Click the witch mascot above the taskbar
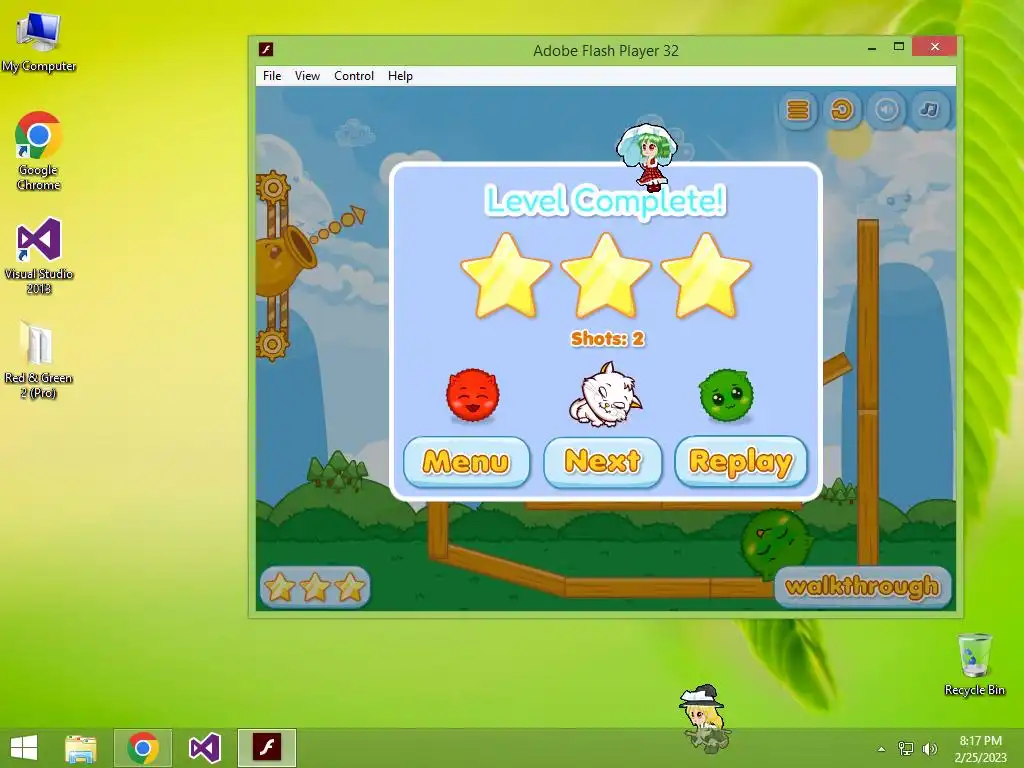Image resolution: width=1024 pixels, height=768 pixels. point(704,718)
